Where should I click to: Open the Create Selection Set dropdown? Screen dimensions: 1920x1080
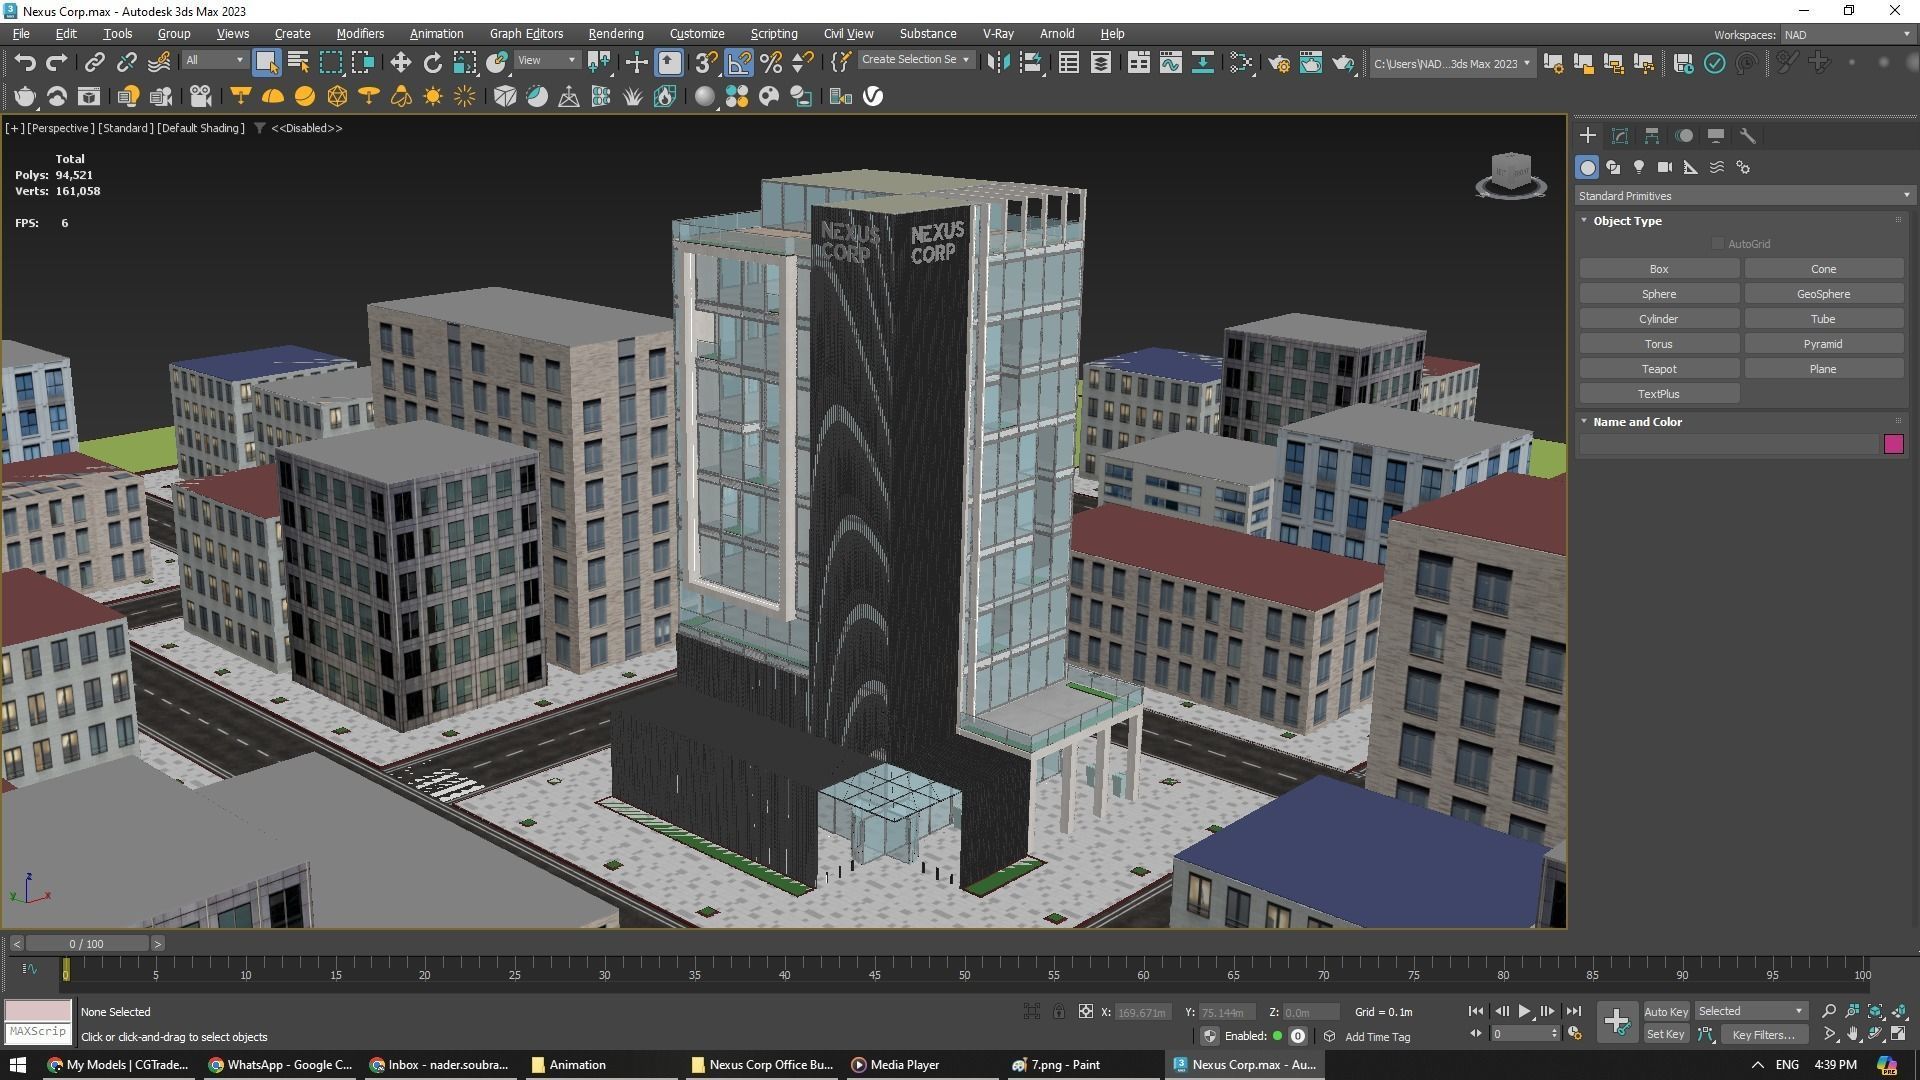(915, 60)
